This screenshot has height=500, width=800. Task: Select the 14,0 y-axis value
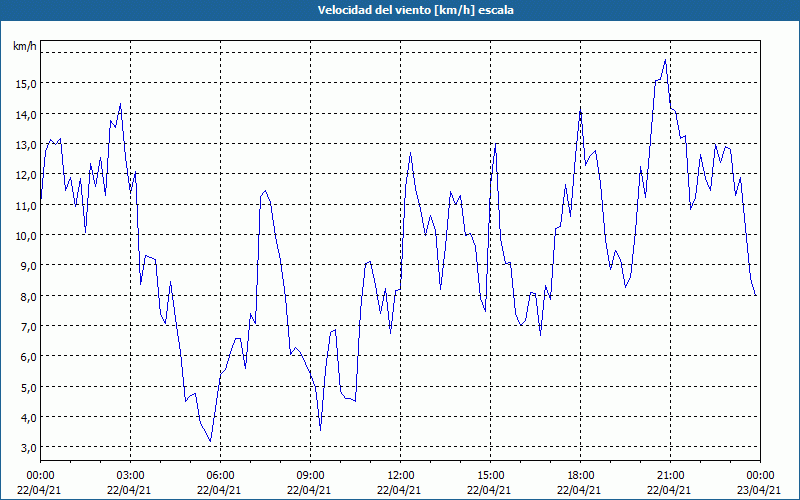[x=26, y=114]
